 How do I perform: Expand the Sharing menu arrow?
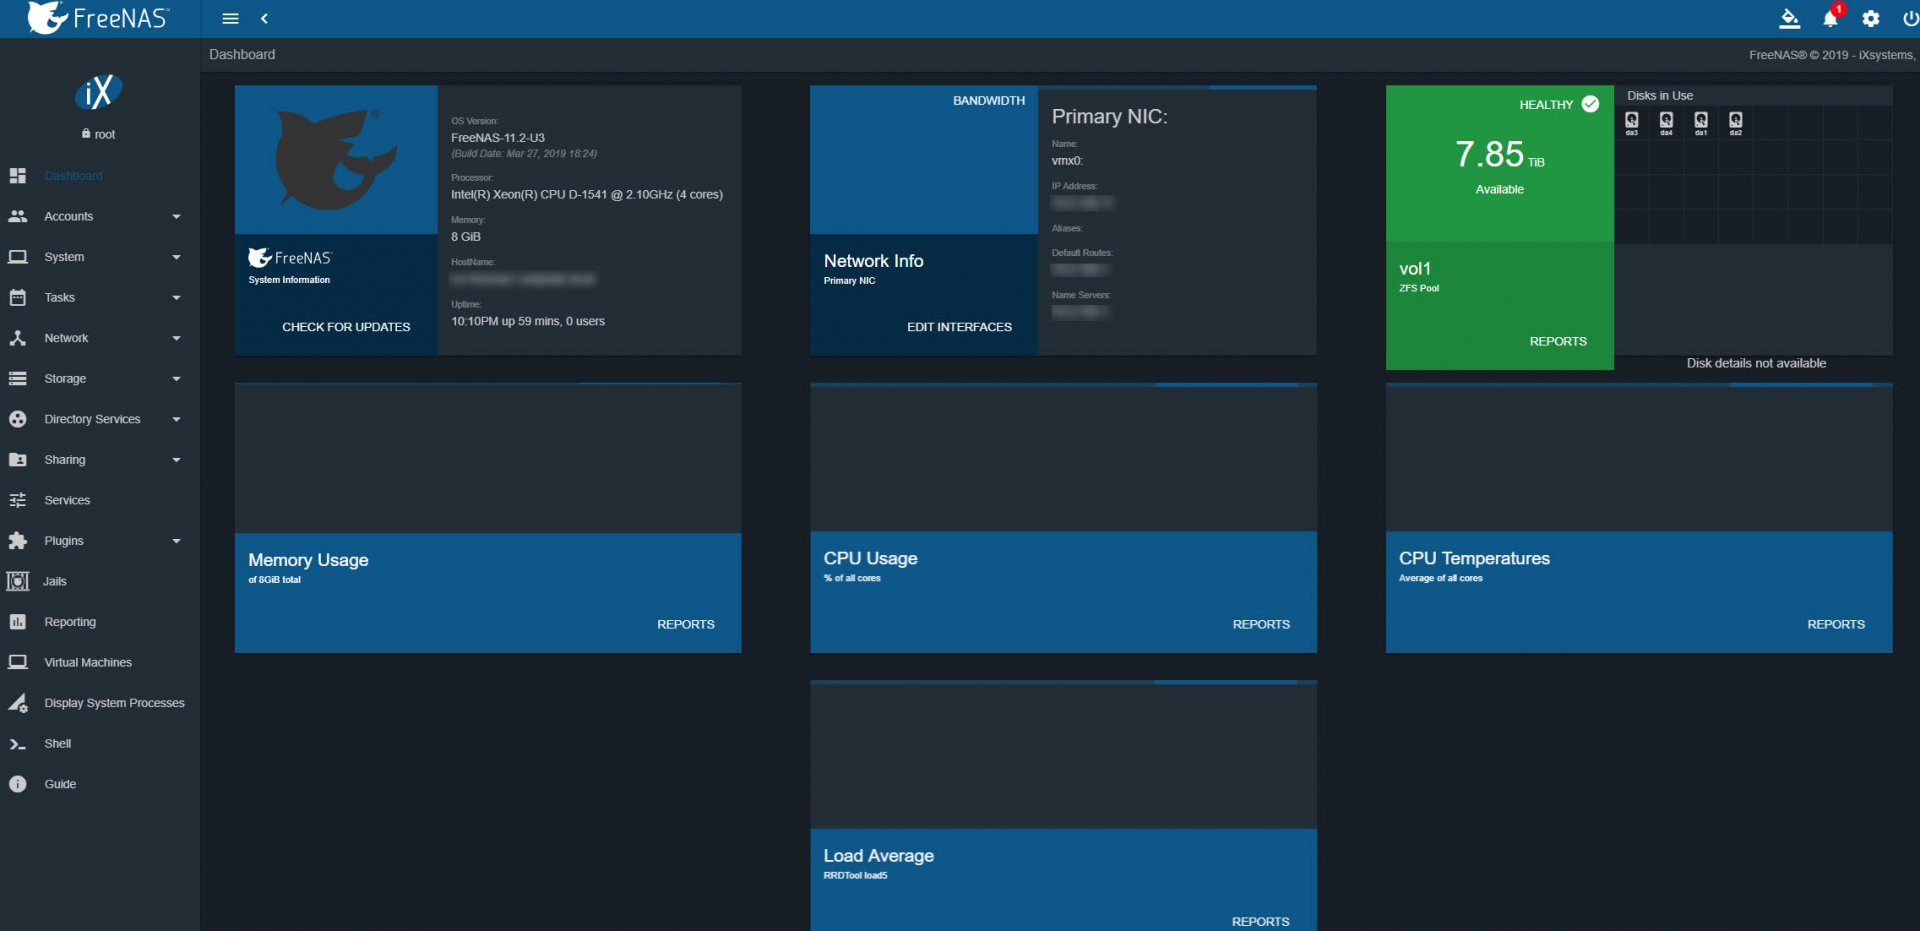click(x=176, y=460)
